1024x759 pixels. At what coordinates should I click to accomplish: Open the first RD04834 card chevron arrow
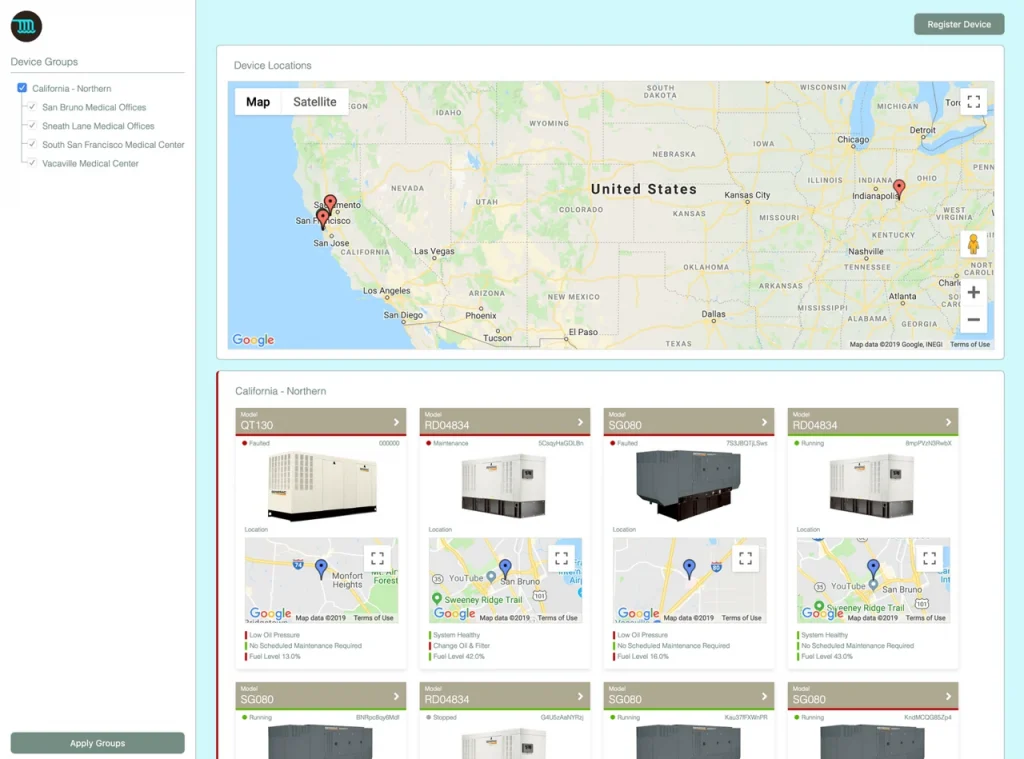pyautogui.click(x=580, y=422)
